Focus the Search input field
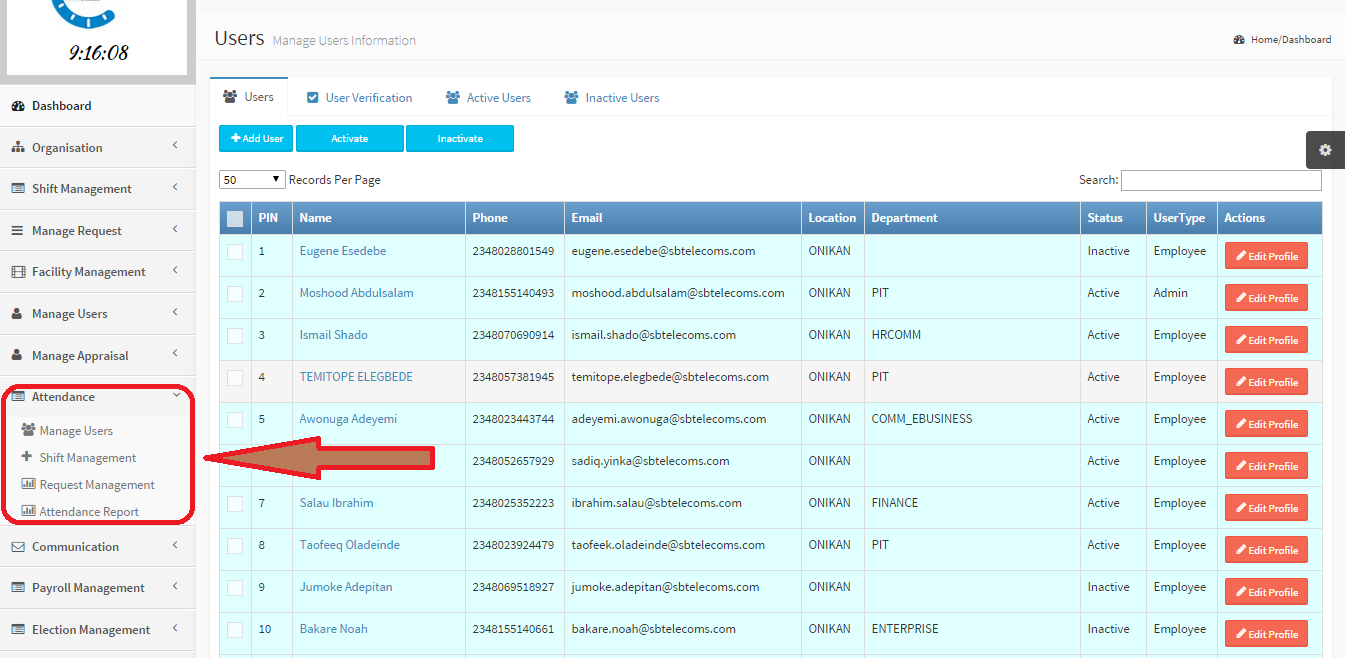1345x658 pixels. (x=1220, y=181)
